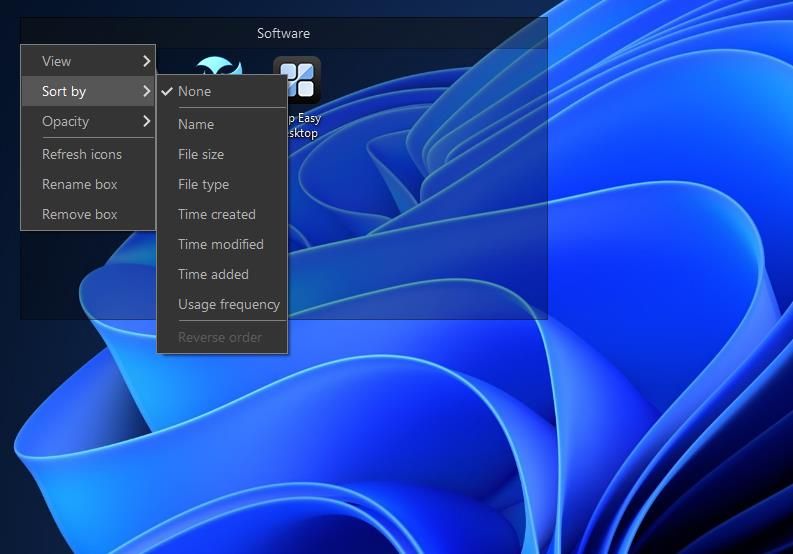Viewport: 793px width, 554px height.
Task: Click the Software box title bar
Action: 284,33
